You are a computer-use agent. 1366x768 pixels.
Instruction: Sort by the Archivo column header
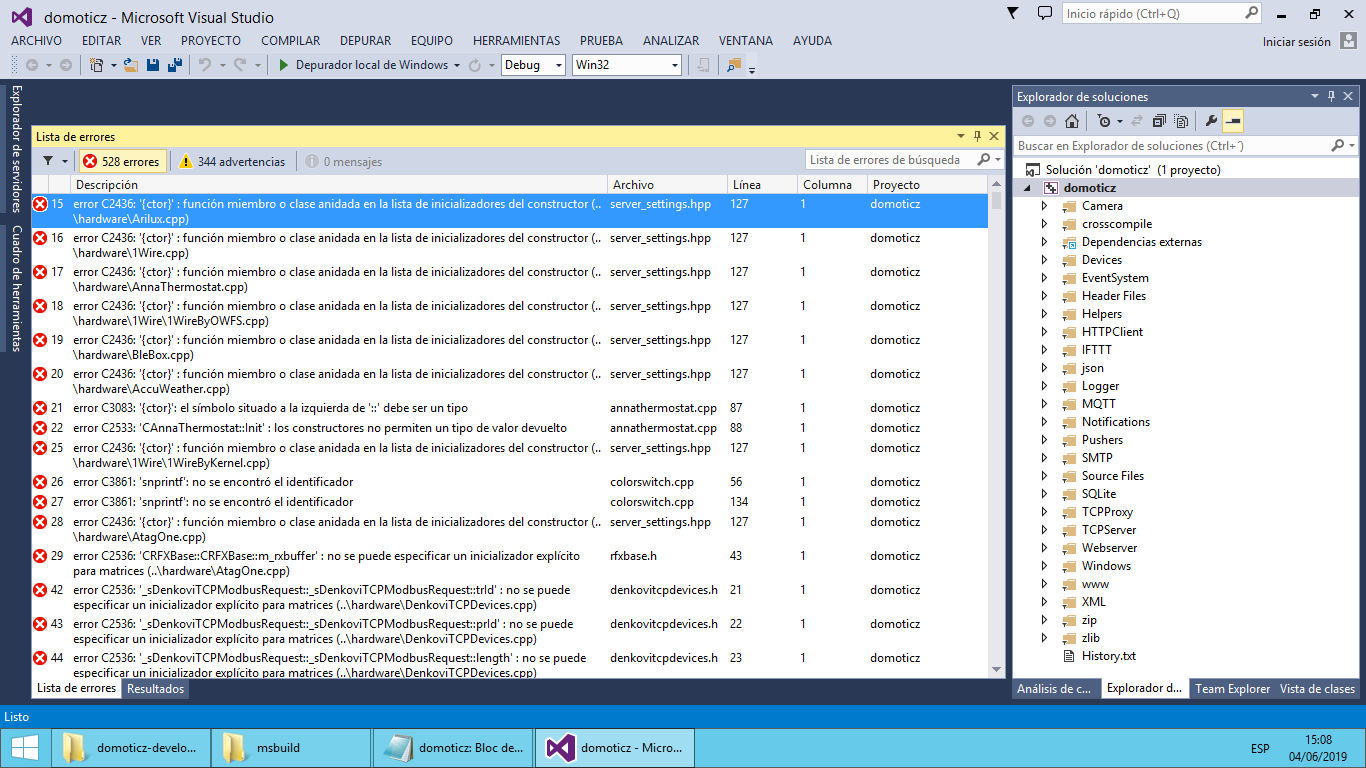tap(668, 185)
